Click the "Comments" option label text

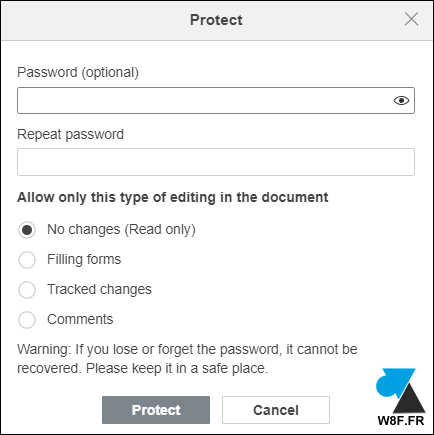click(x=80, y=319)
